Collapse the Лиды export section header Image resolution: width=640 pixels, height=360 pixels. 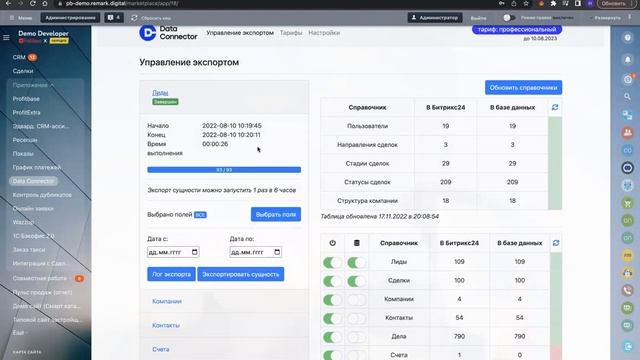[x=160, y=93]
